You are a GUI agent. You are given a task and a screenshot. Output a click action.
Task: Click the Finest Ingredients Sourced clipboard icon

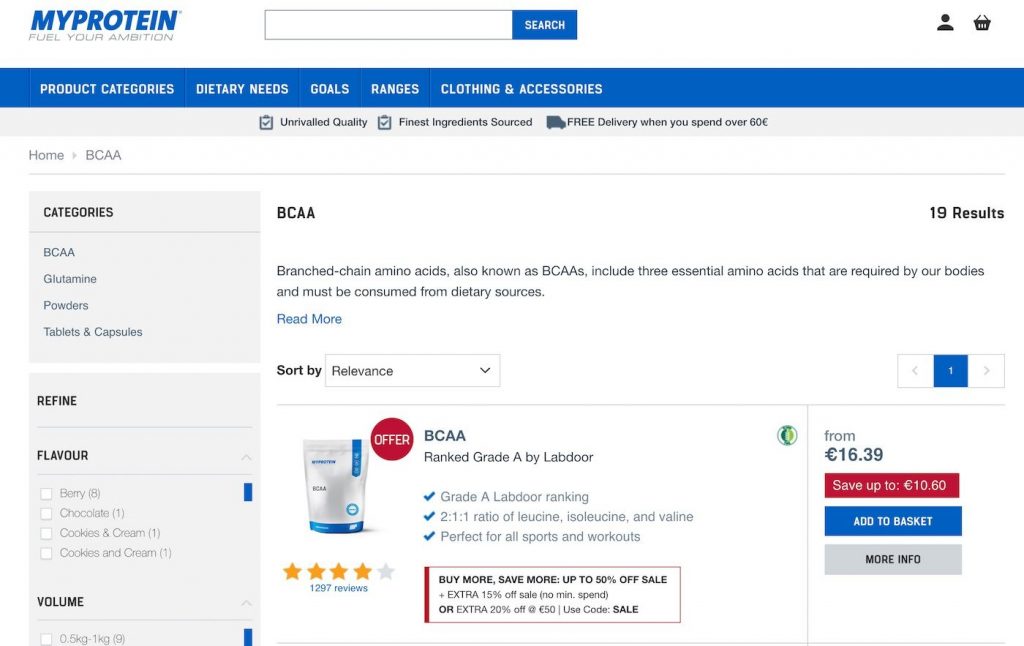(x=385, y=122)
